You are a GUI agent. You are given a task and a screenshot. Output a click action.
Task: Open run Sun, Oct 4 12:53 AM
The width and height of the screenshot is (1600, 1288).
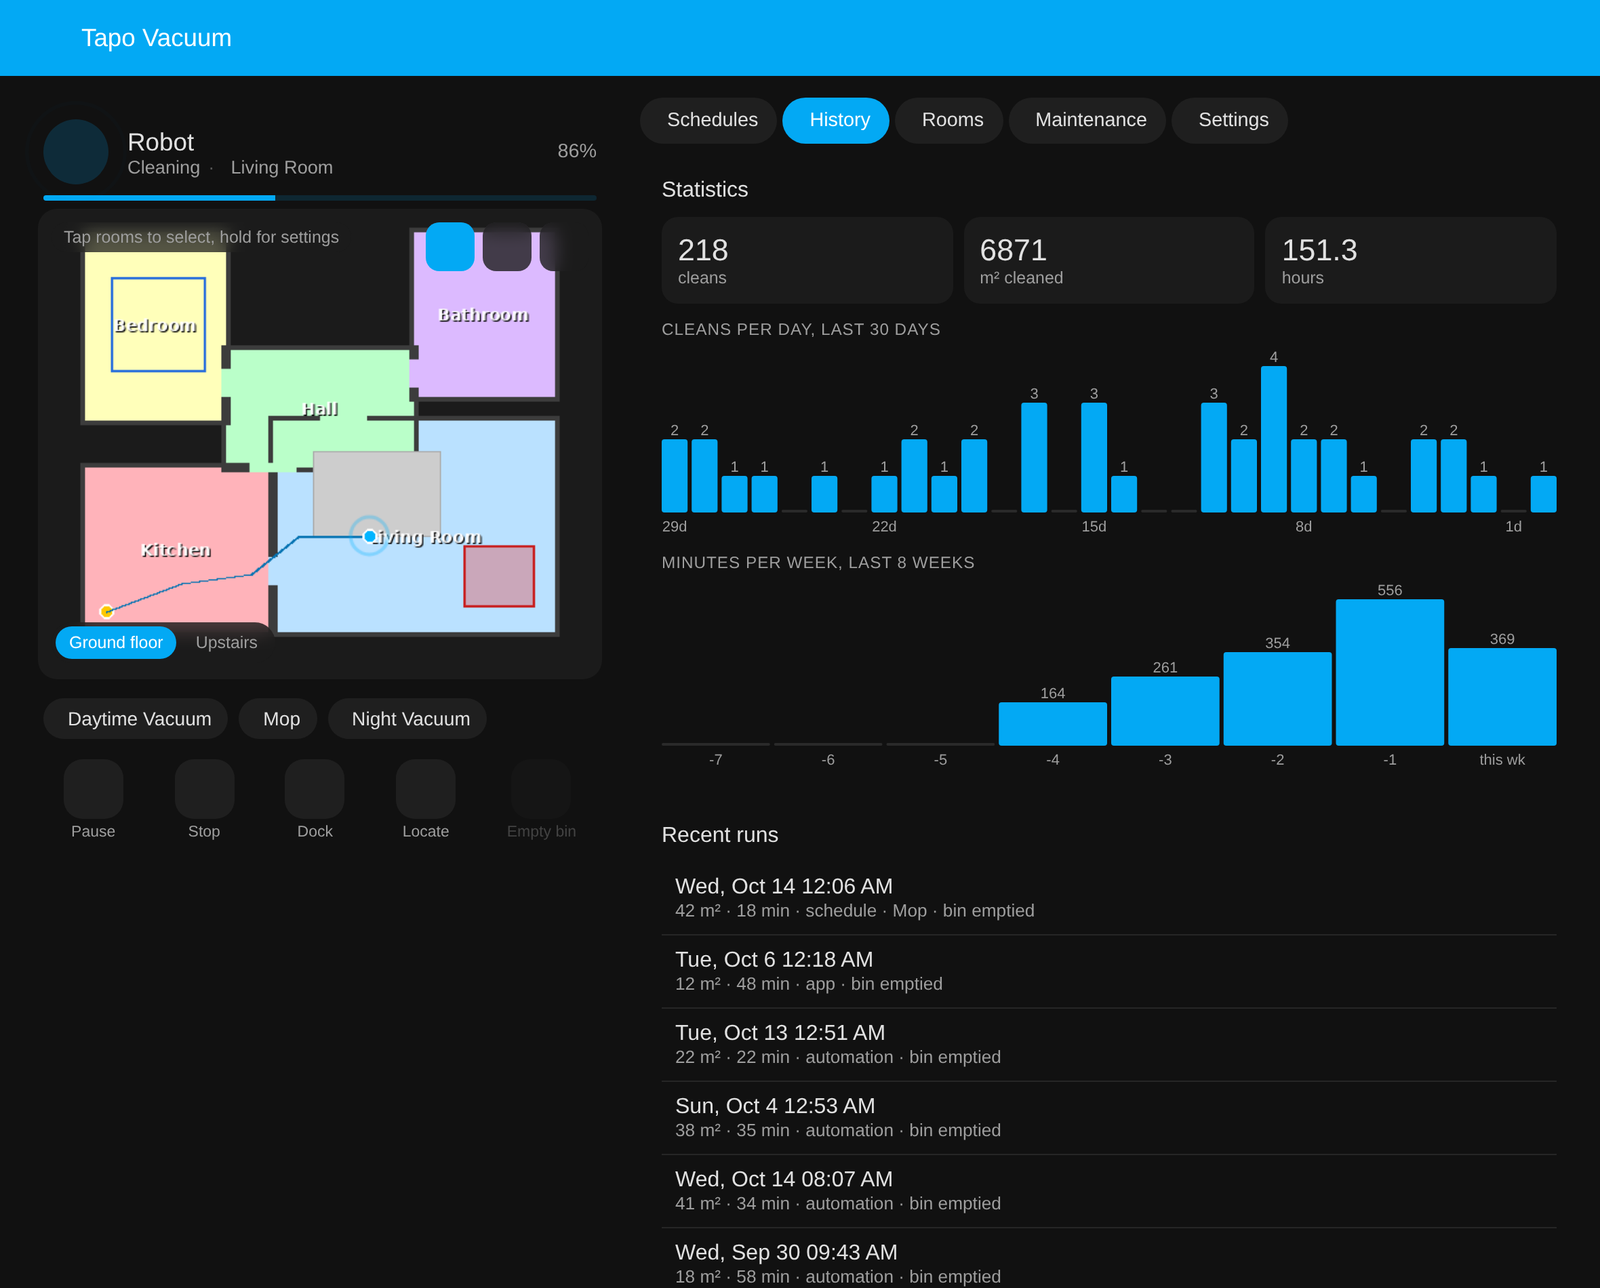point(1109,1118)
